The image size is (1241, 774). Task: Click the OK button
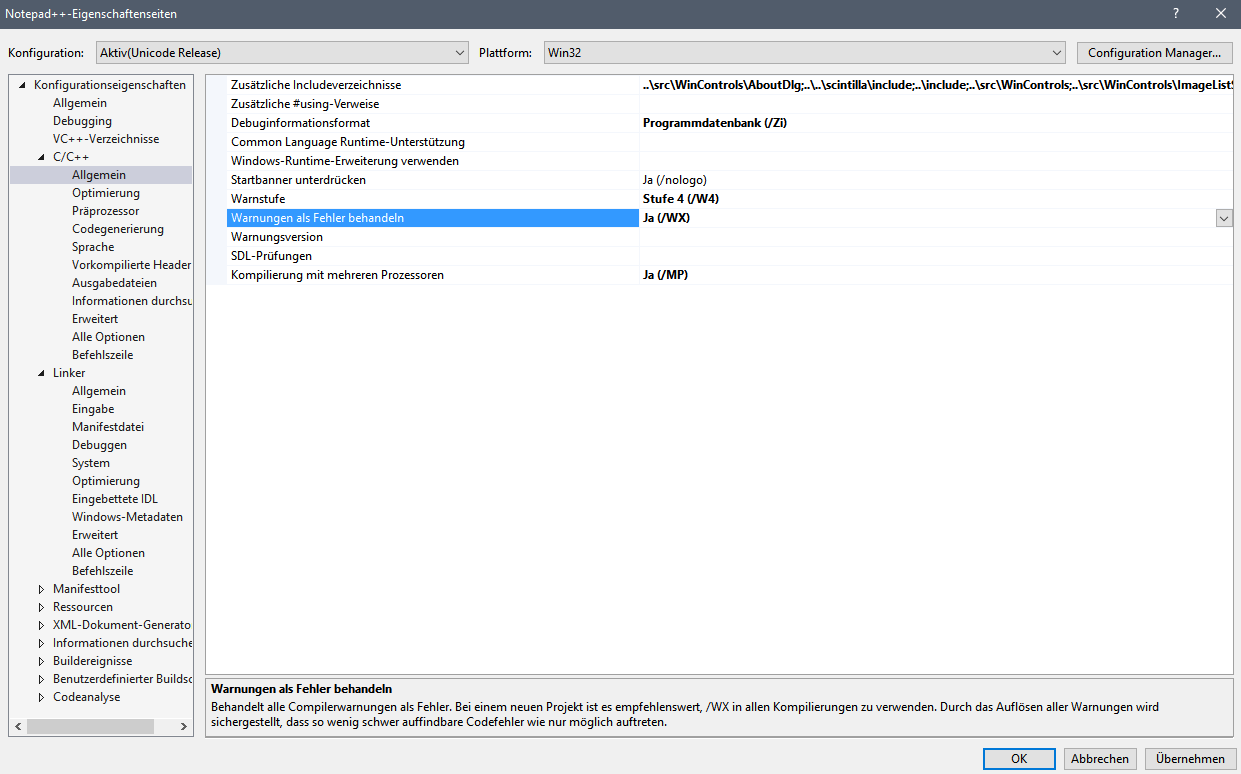click(x=1019, y=759)
